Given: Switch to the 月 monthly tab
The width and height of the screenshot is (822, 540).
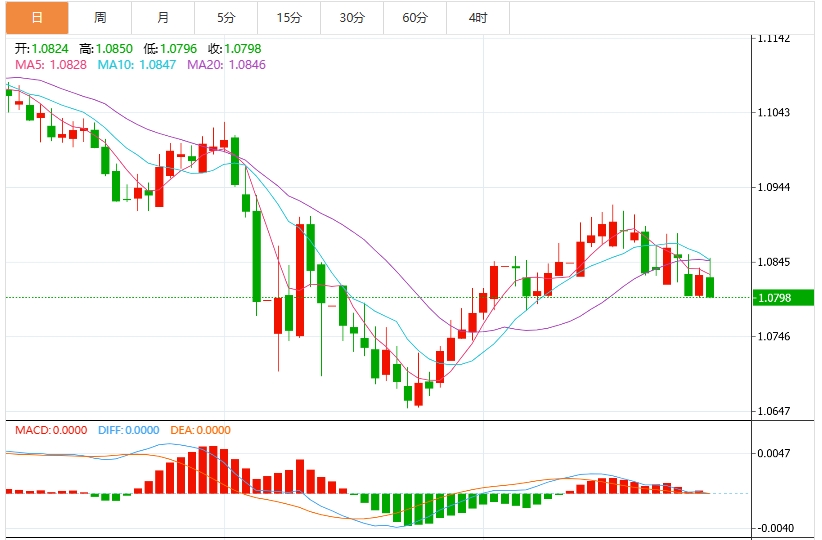Looking at the screenshot, I should pos(163,18).
